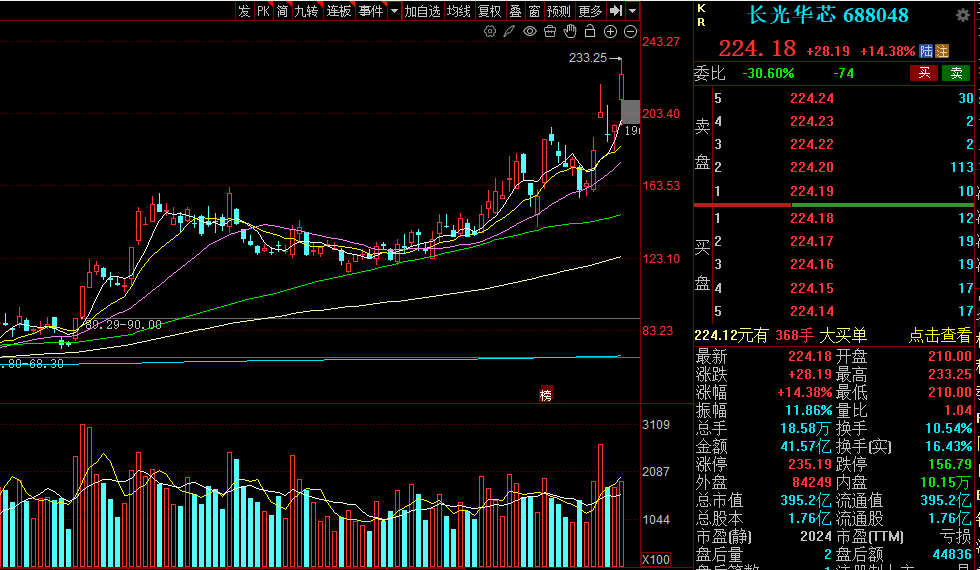This screenshot has height=570, width=980.
Task: Select the drawing pen tool icon
Action: point(509,32)
